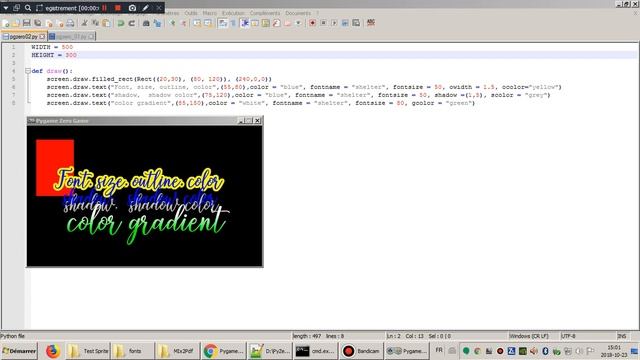Open the fonts folder taskbar button
This screenshot has height=360, width=640.
[x=132, y=351]
